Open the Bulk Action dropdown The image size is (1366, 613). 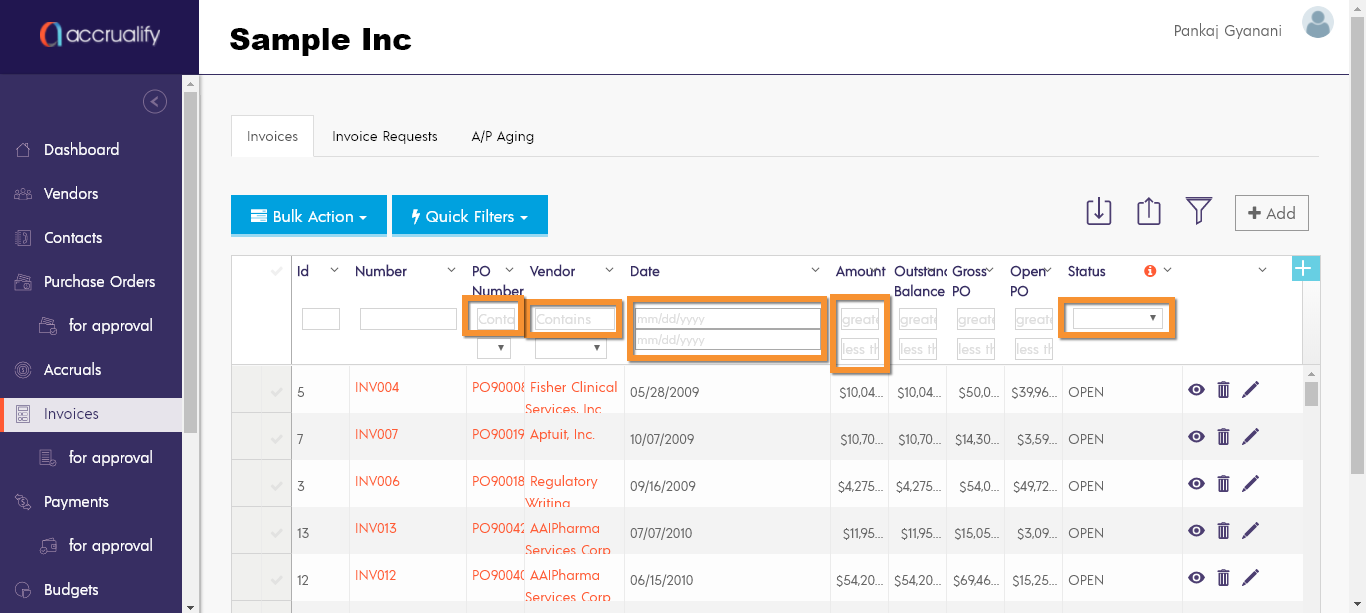tap(308, 216)
